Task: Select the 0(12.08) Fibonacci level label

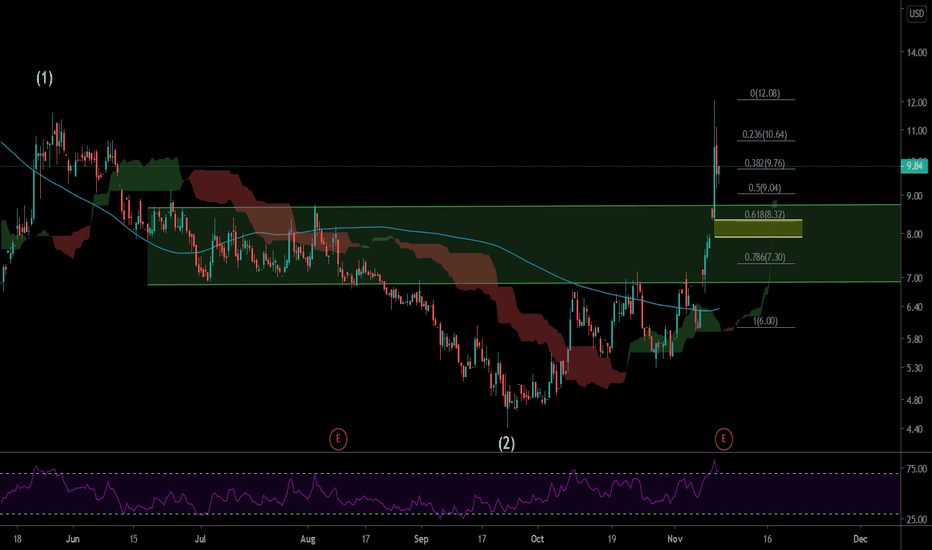Action: [764, 93]
